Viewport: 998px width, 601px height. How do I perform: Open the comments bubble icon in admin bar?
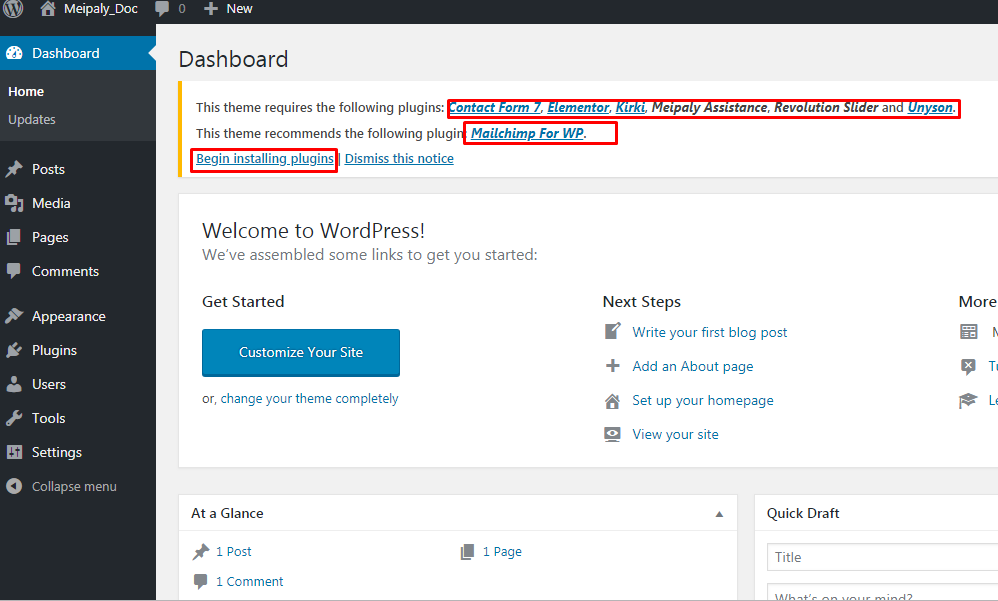tap(162, 9)
